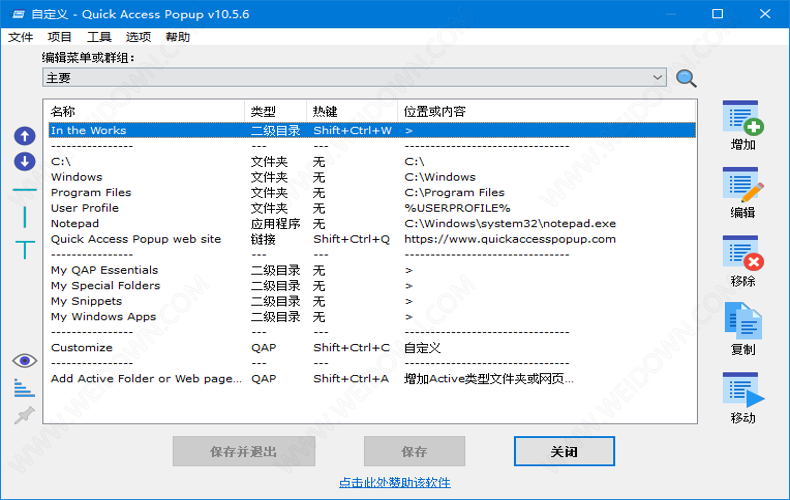Click the 热键 column header

click(352, 111)
